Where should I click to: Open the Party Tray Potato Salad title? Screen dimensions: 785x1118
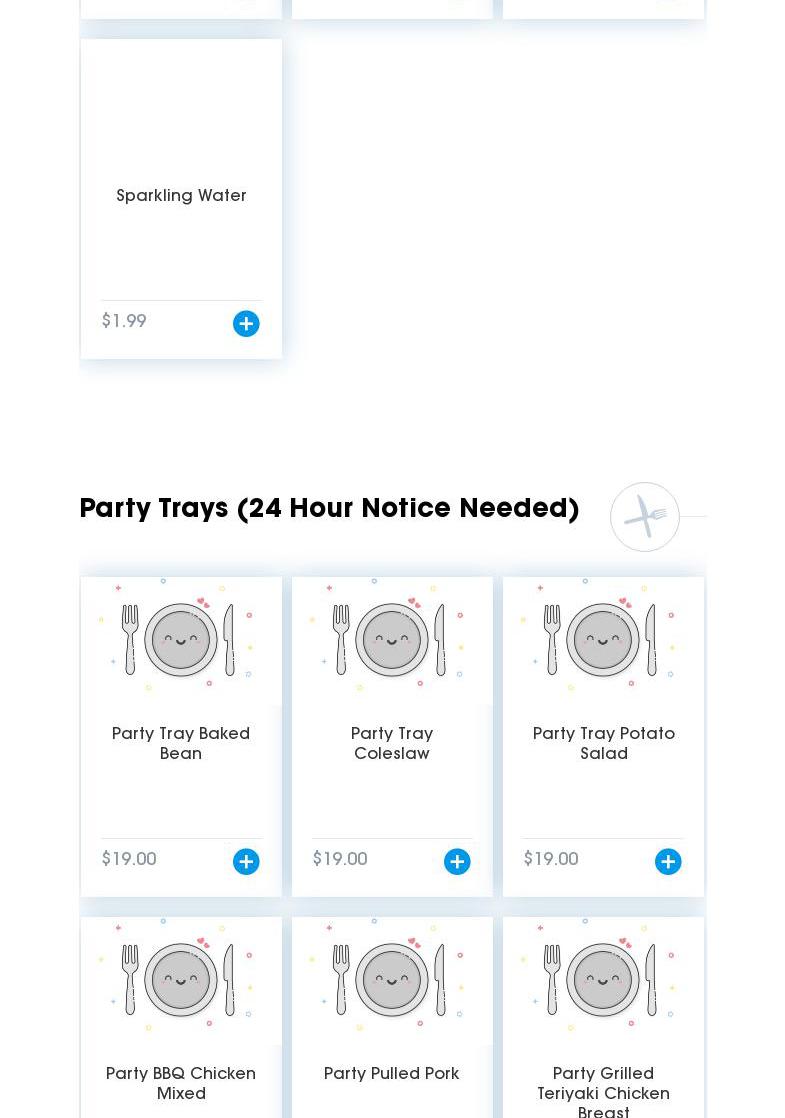coord(604,744)
